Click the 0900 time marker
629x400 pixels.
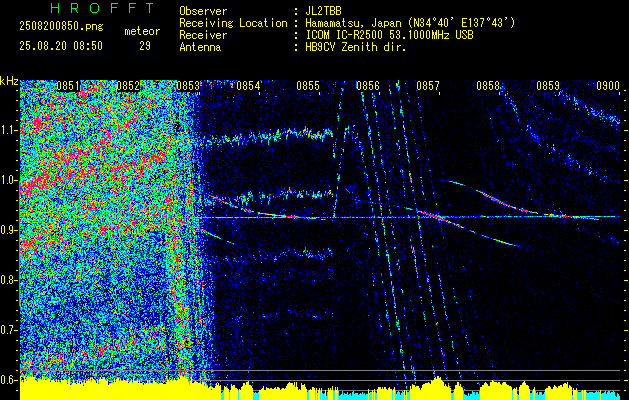pyautogui.click(x=608, y=85)
